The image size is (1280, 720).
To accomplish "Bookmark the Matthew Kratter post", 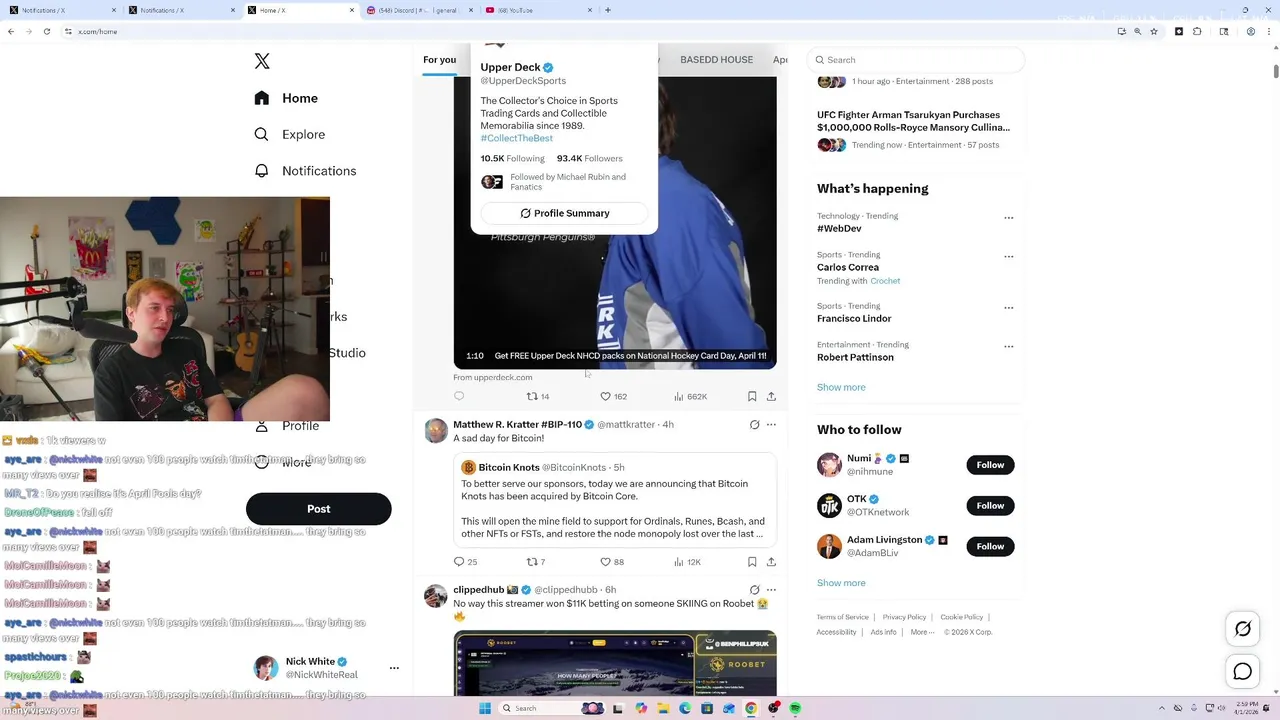I will point(752,562).
